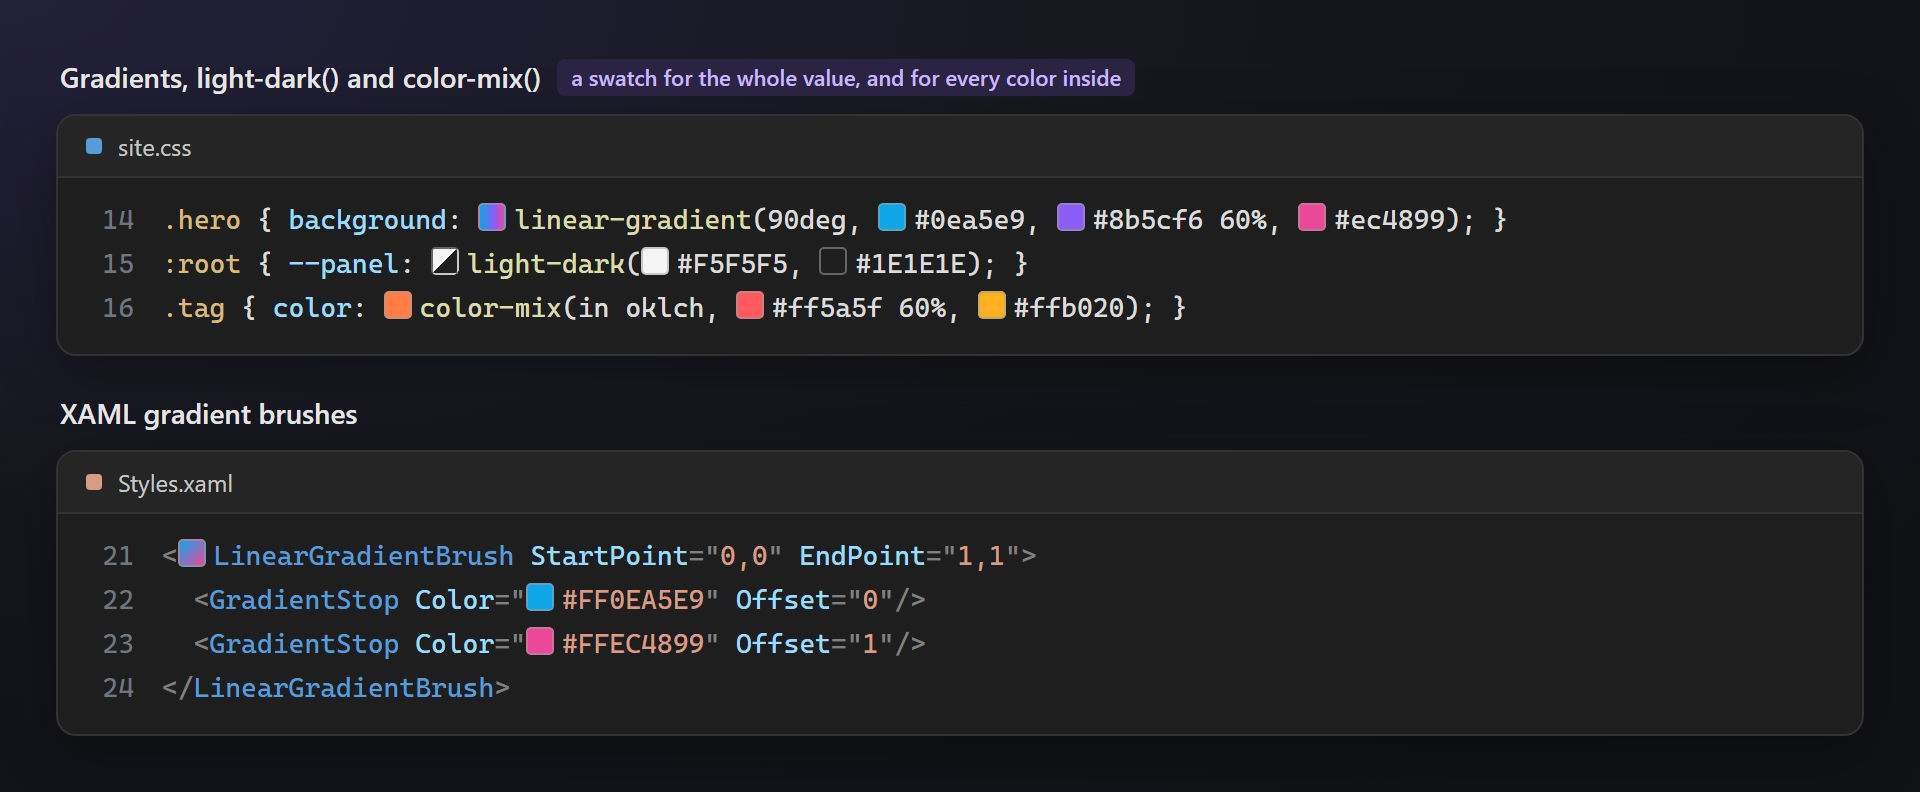Open the #FFEC4899 GradientStop swatch
The width and height of the screenshot is (1920, 792).
540,641
